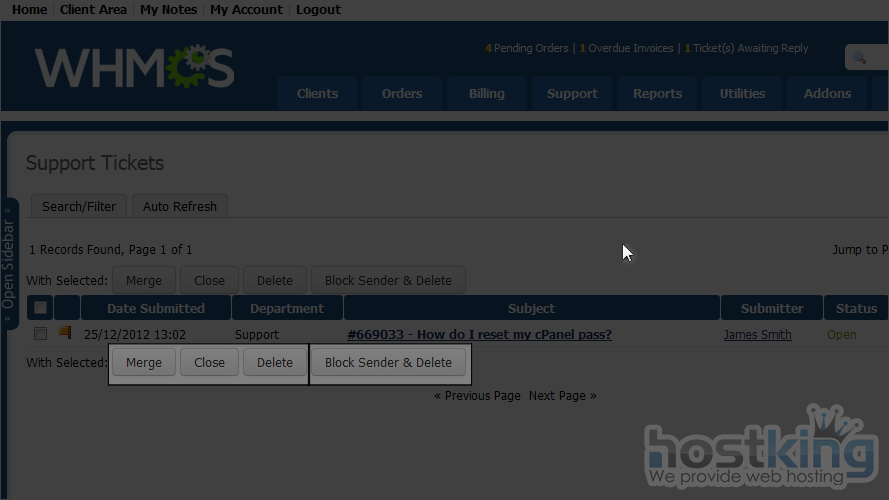Image resolution: width=889 pixels, height=500 pixels.
Task: Open submitter James Smith's profile link
Action: 757,335
